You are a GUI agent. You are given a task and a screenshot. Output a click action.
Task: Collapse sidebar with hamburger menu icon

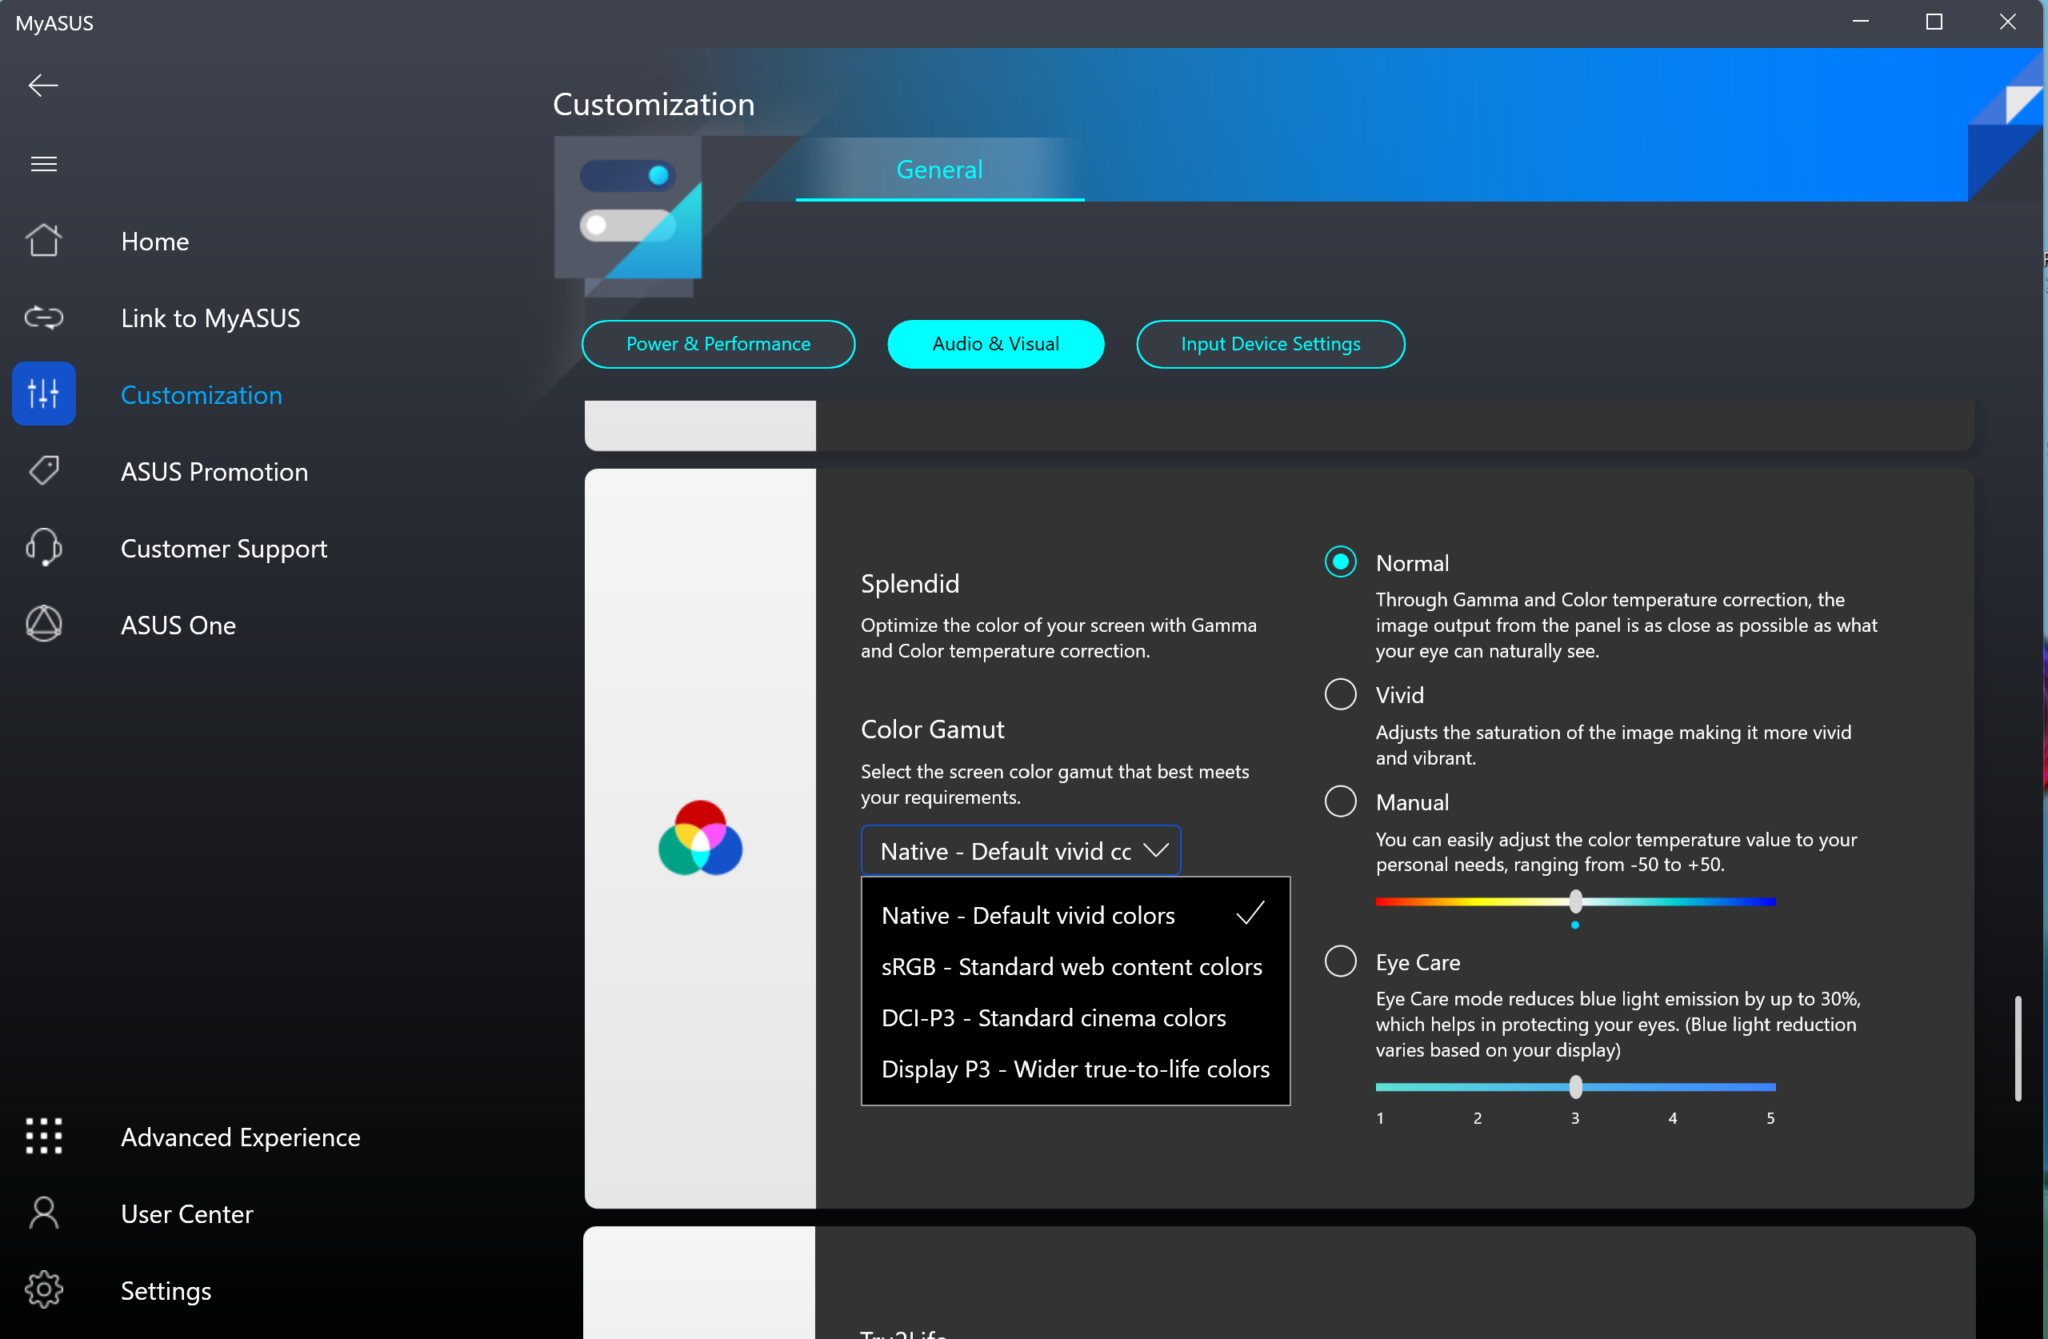click(x=43, y=164)
